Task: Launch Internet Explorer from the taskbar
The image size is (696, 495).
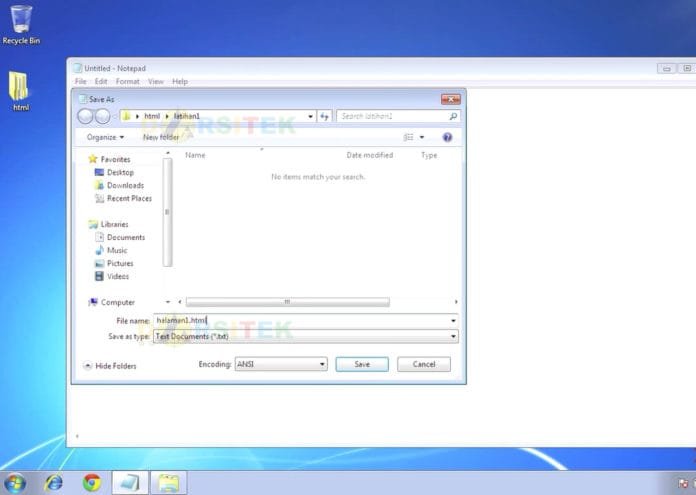Action: click(54, 483)
